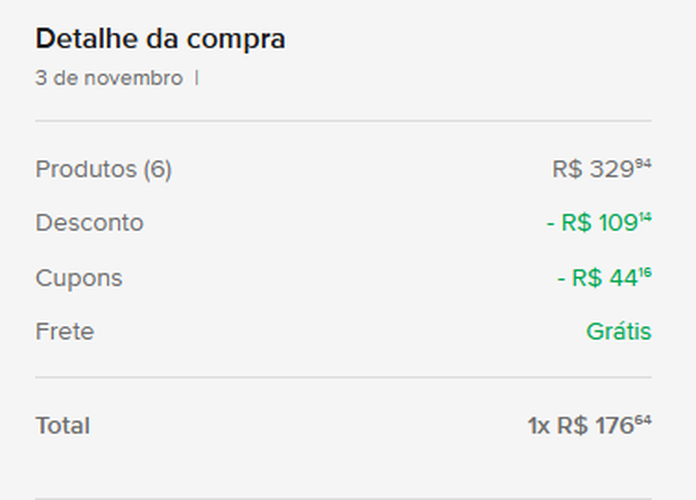Screen dimensions: 696x500
Task: Click the horizontal line above Total row
Action: click(343, 378)
